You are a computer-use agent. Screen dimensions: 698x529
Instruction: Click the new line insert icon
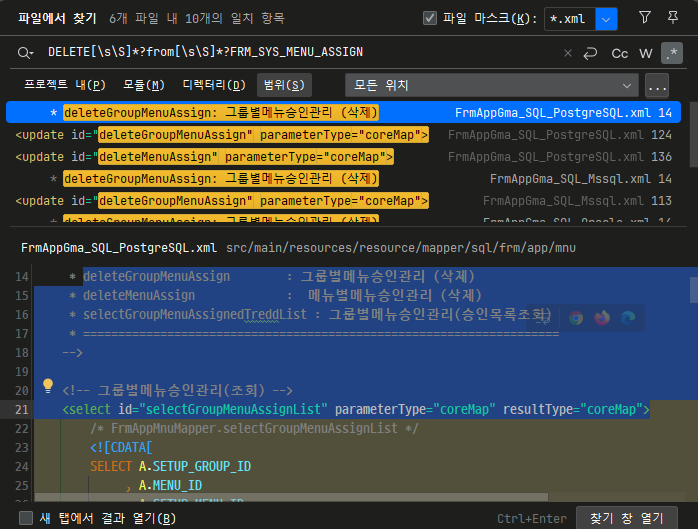point(591,52)
